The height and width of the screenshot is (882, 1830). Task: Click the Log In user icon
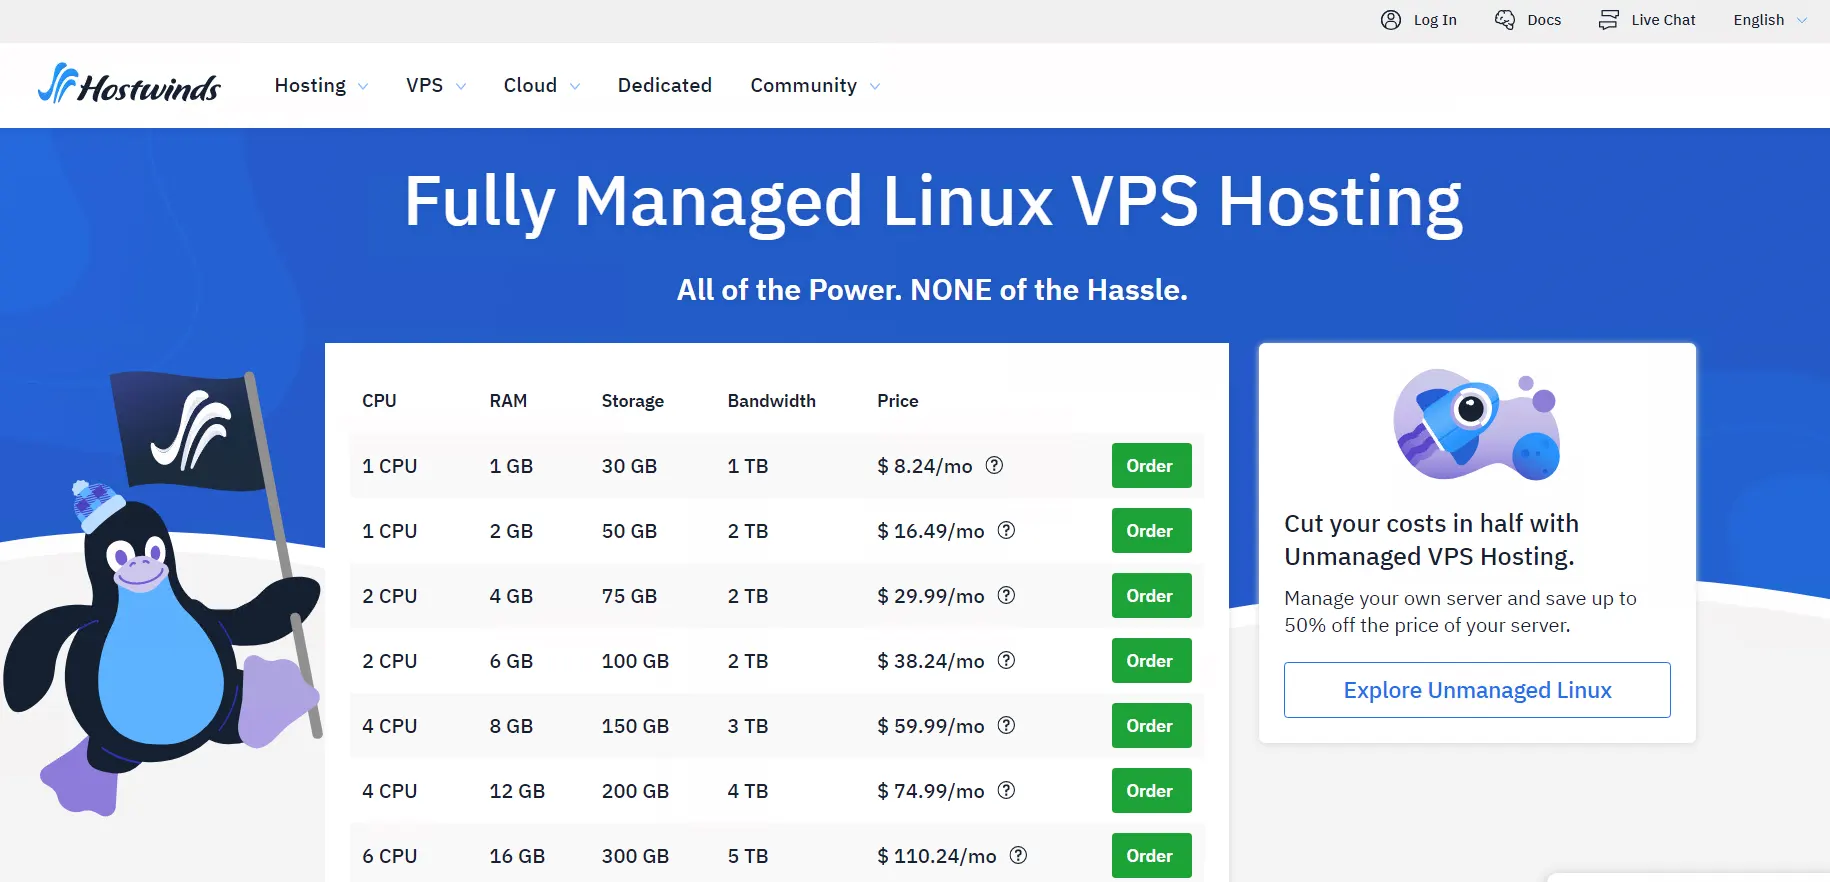[1391, 20]
